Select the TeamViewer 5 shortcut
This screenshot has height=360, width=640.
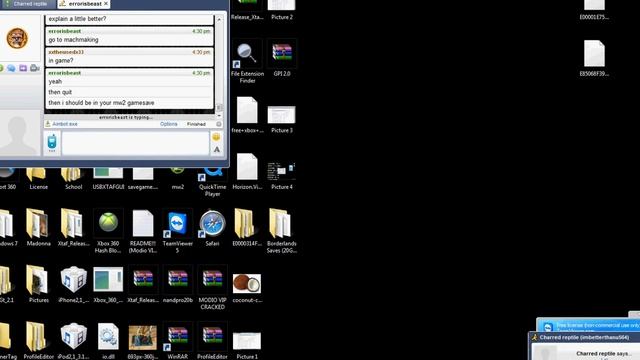point(178,231)
